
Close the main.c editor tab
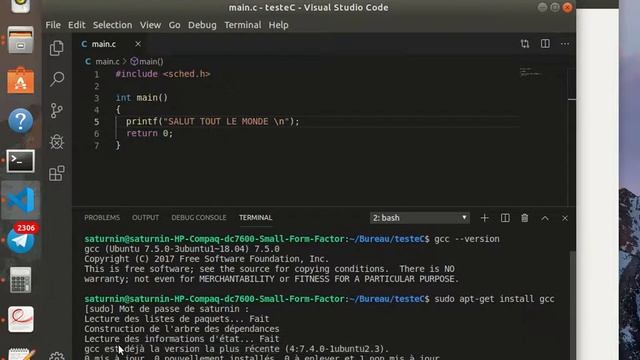(x=138, y=44)
